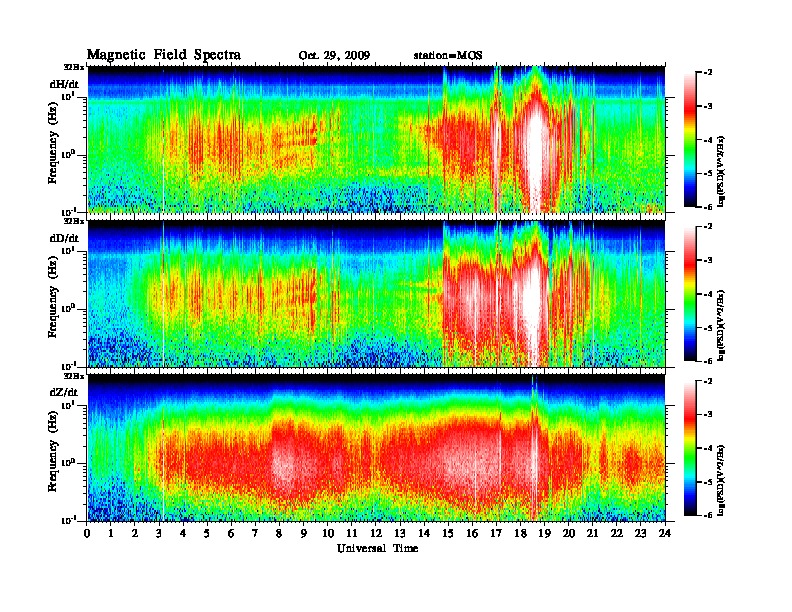Click the "station=MOS" label
Viewport: 792px width, 612px height.
pyautogui.click(x=448, y=56)
